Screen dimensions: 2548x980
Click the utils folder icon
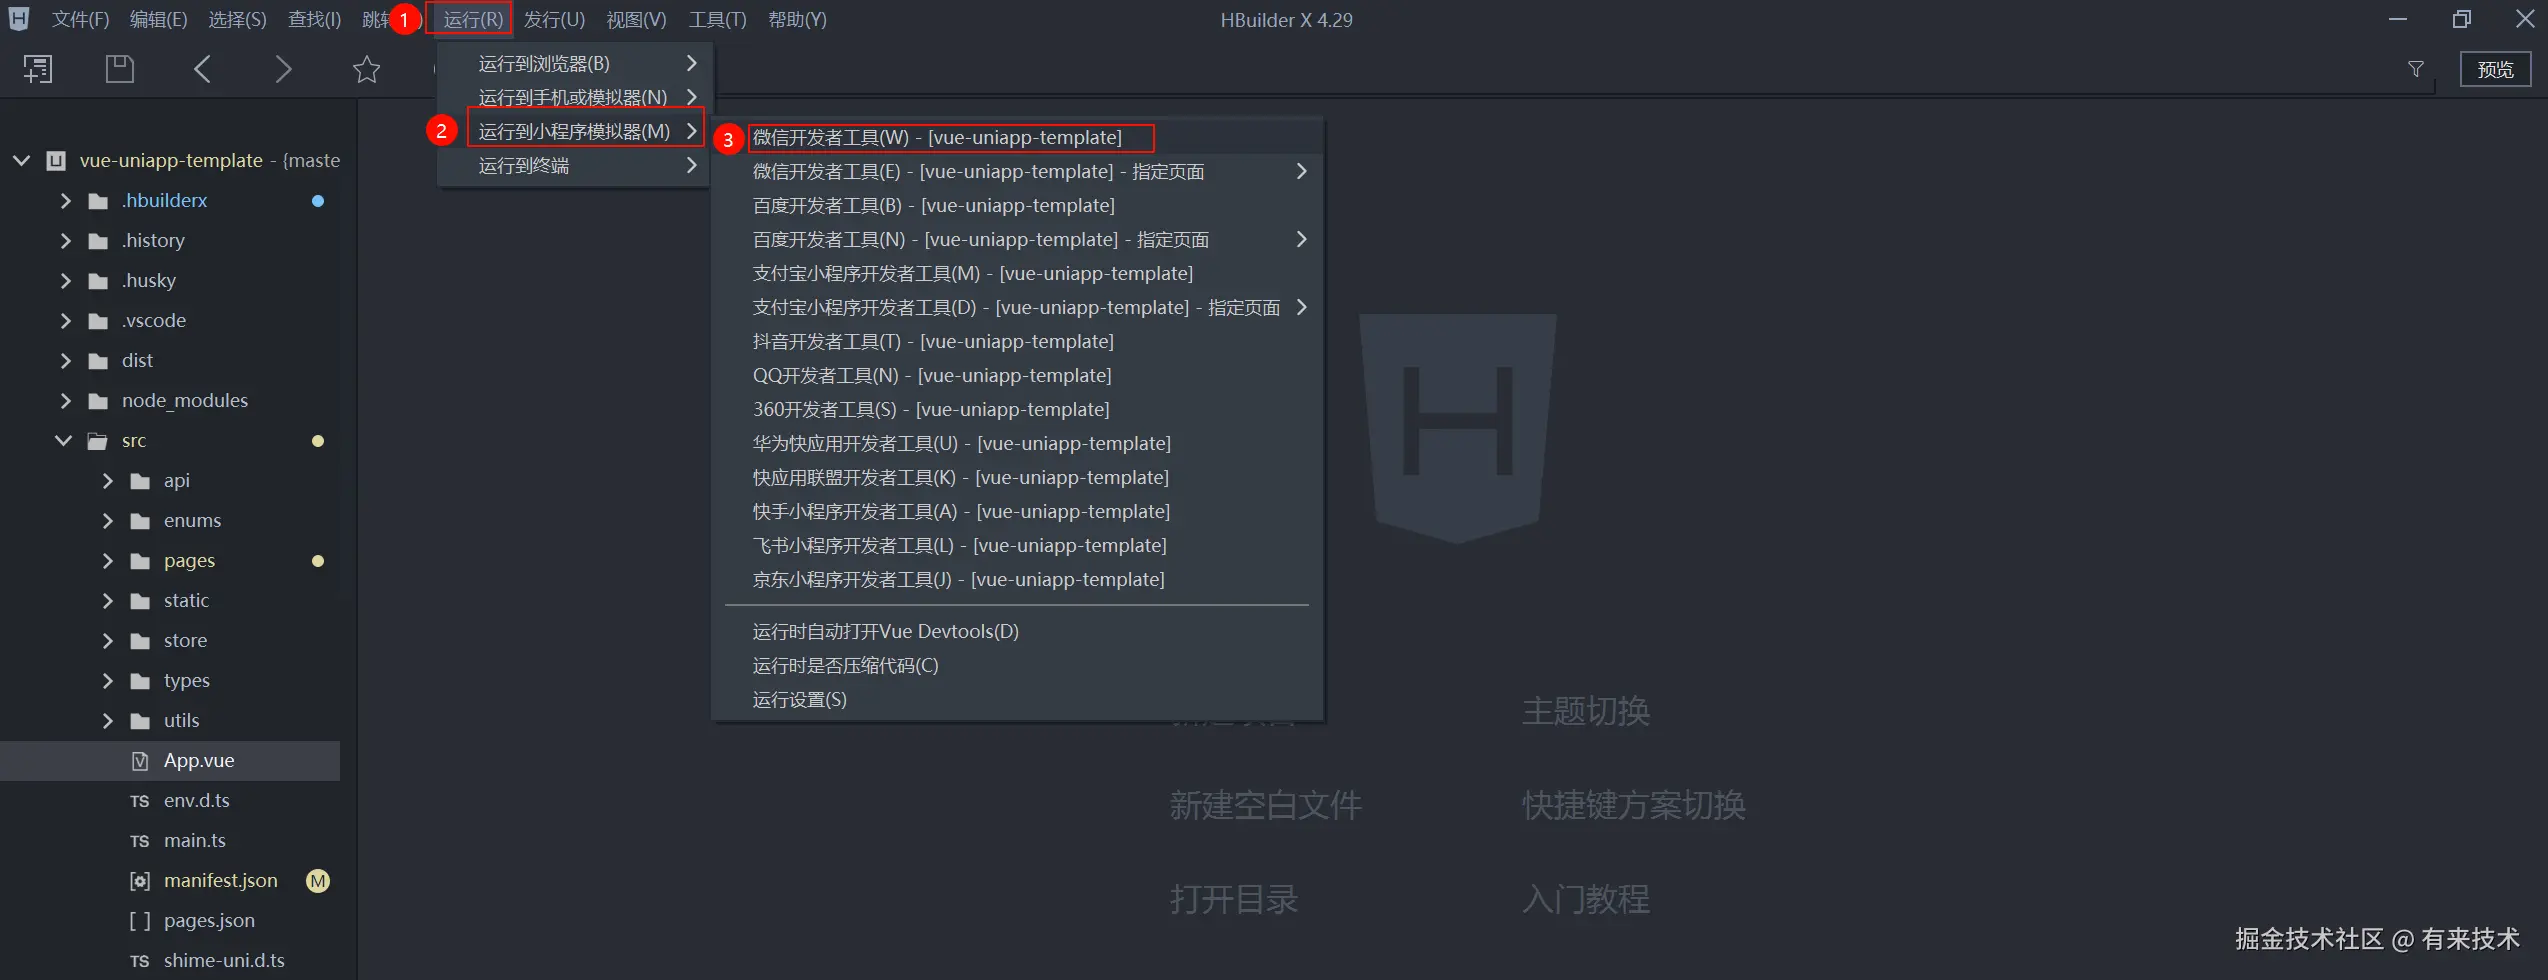click(140, 721)
